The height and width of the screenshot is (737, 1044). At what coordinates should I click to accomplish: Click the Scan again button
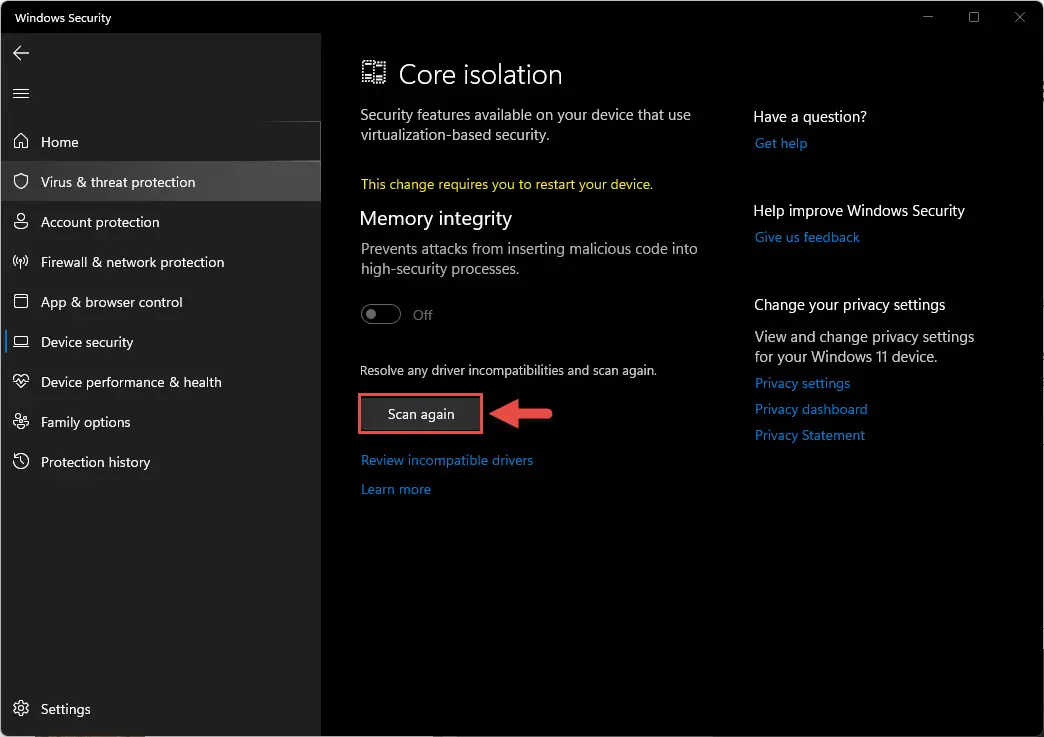421,414
